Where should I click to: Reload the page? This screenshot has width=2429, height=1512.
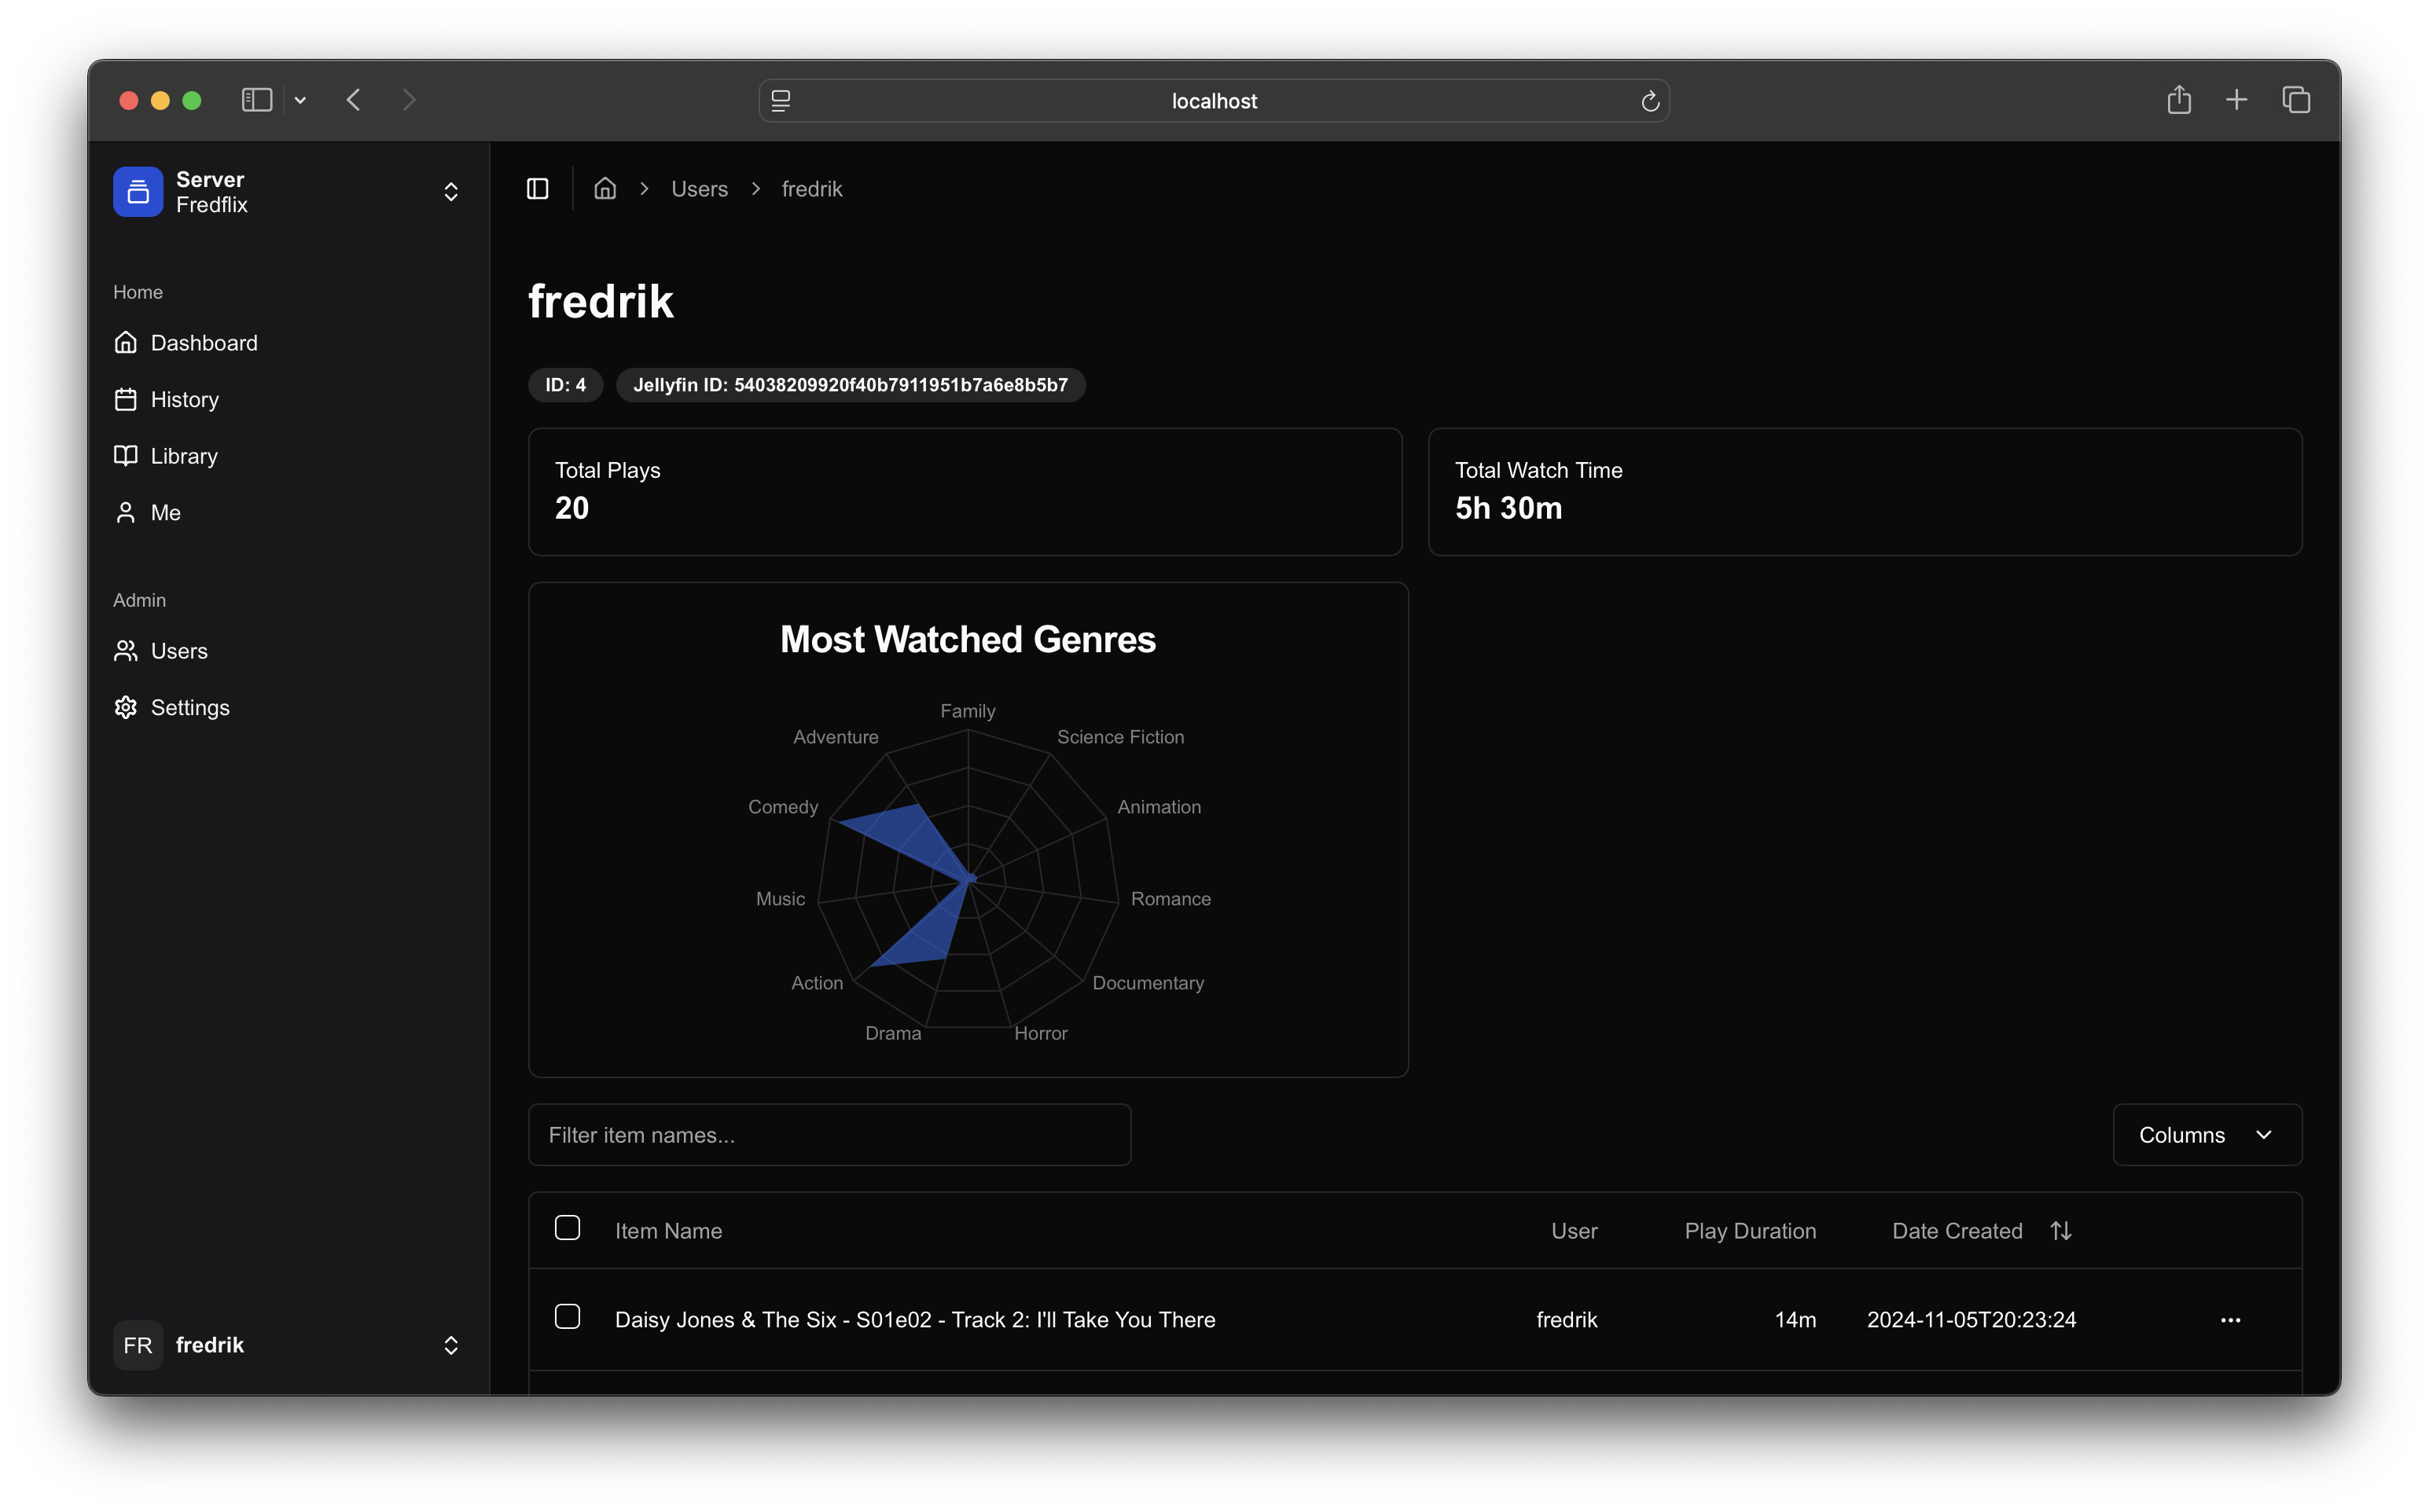1650,101
